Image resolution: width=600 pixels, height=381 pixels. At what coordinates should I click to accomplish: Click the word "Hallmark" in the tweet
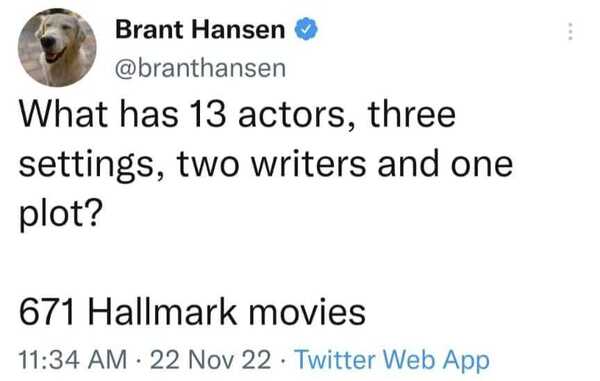pos(163,312)
